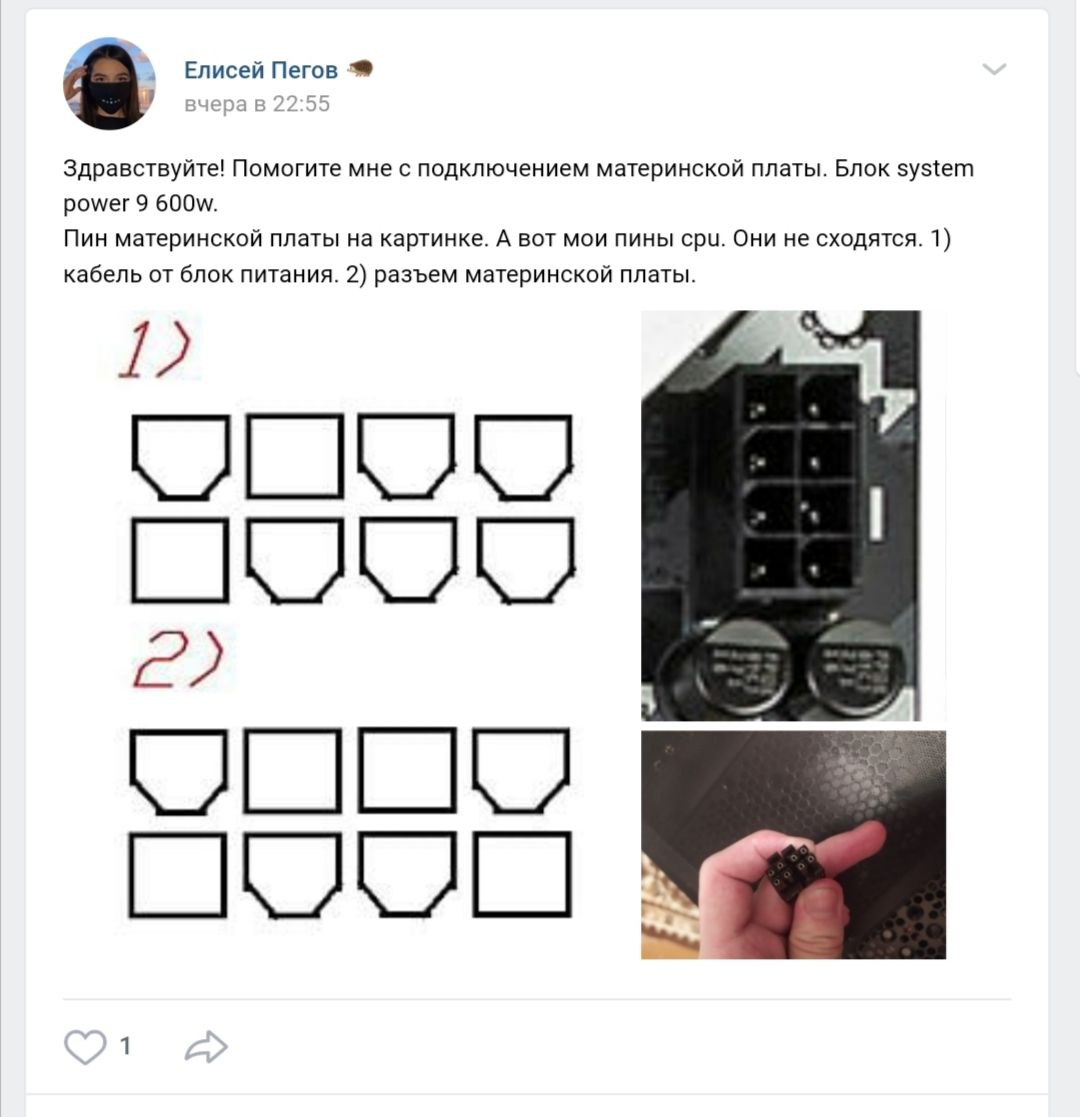Viewport: 1080px width, 1117px height.
Task: Click the hedgehog emoji status icon
Action: (360, 69)
